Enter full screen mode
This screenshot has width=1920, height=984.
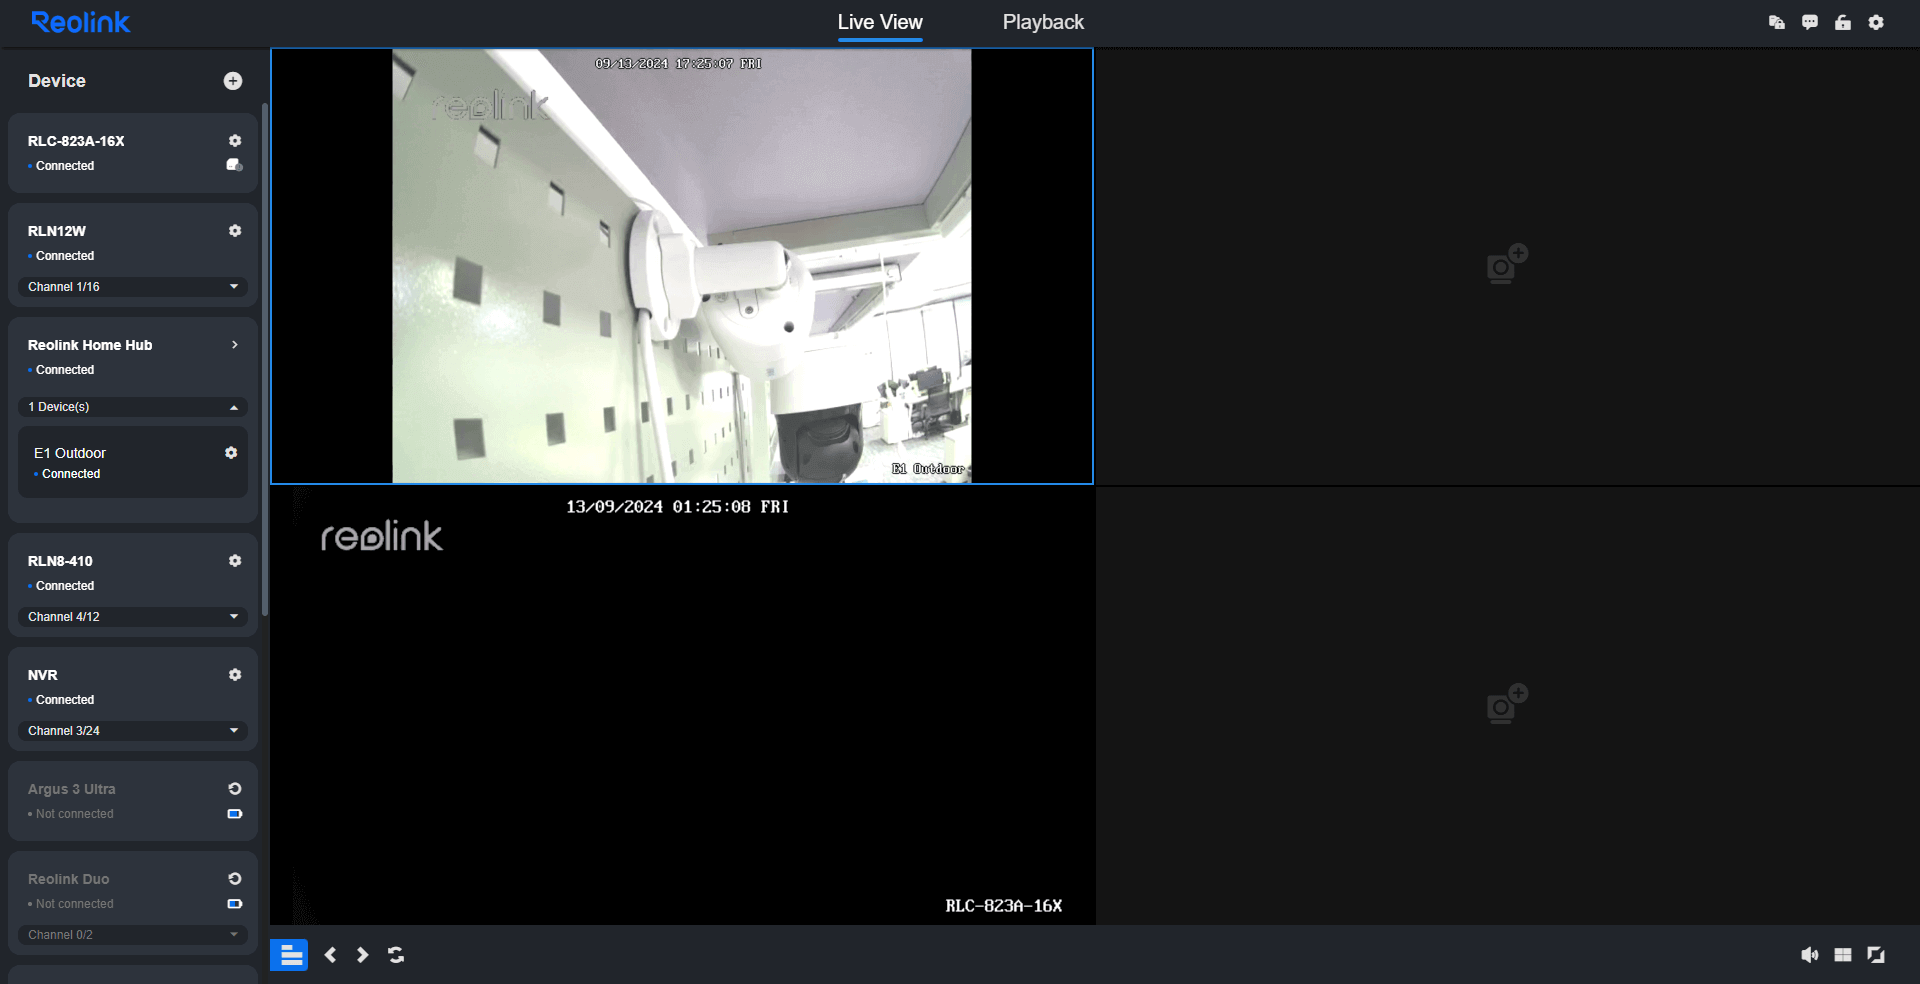tap(1876, 955)
